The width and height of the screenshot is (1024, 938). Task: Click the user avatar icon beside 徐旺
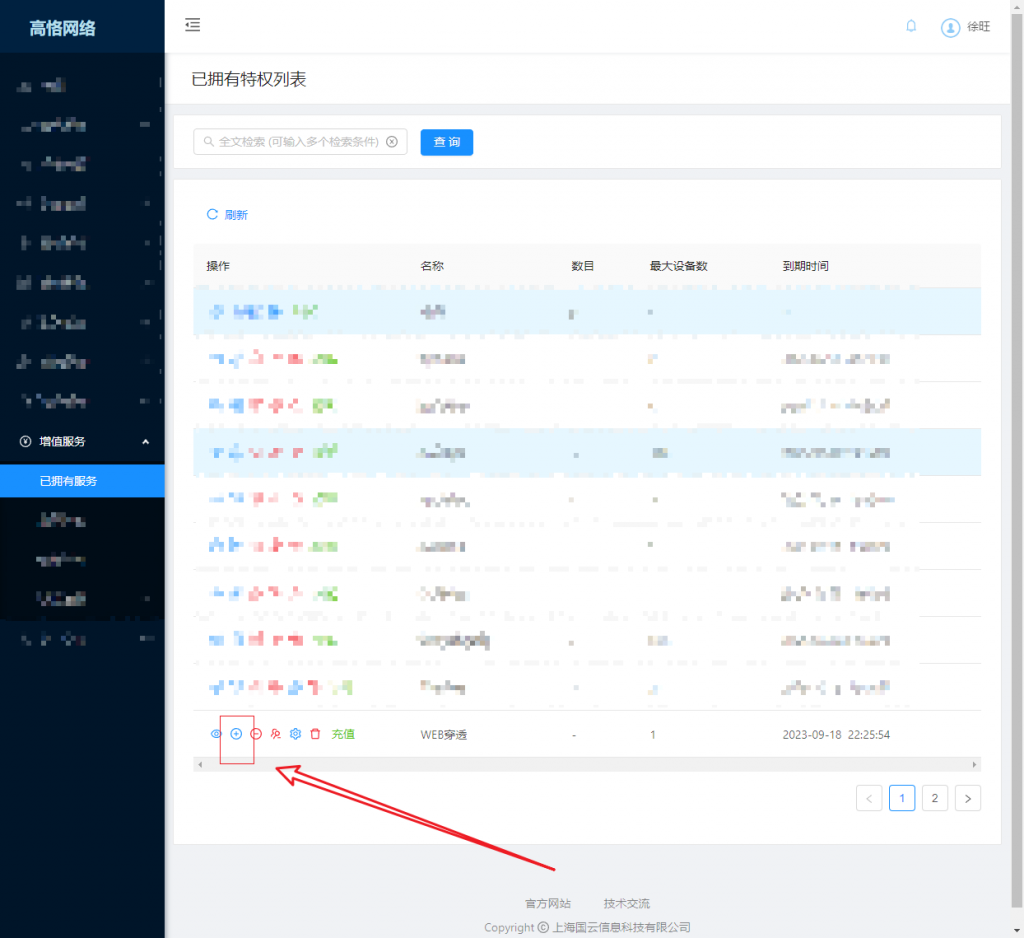[950, 28]
